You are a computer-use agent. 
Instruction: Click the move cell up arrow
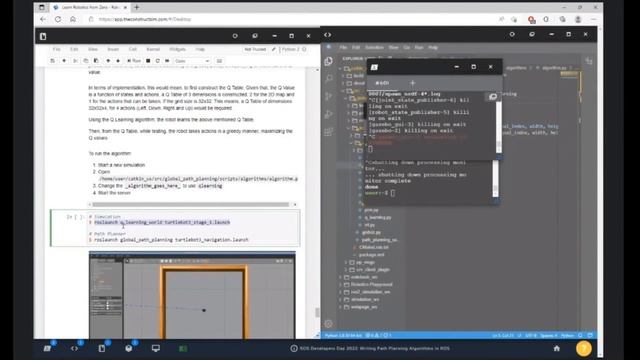(x=108, y=61)
